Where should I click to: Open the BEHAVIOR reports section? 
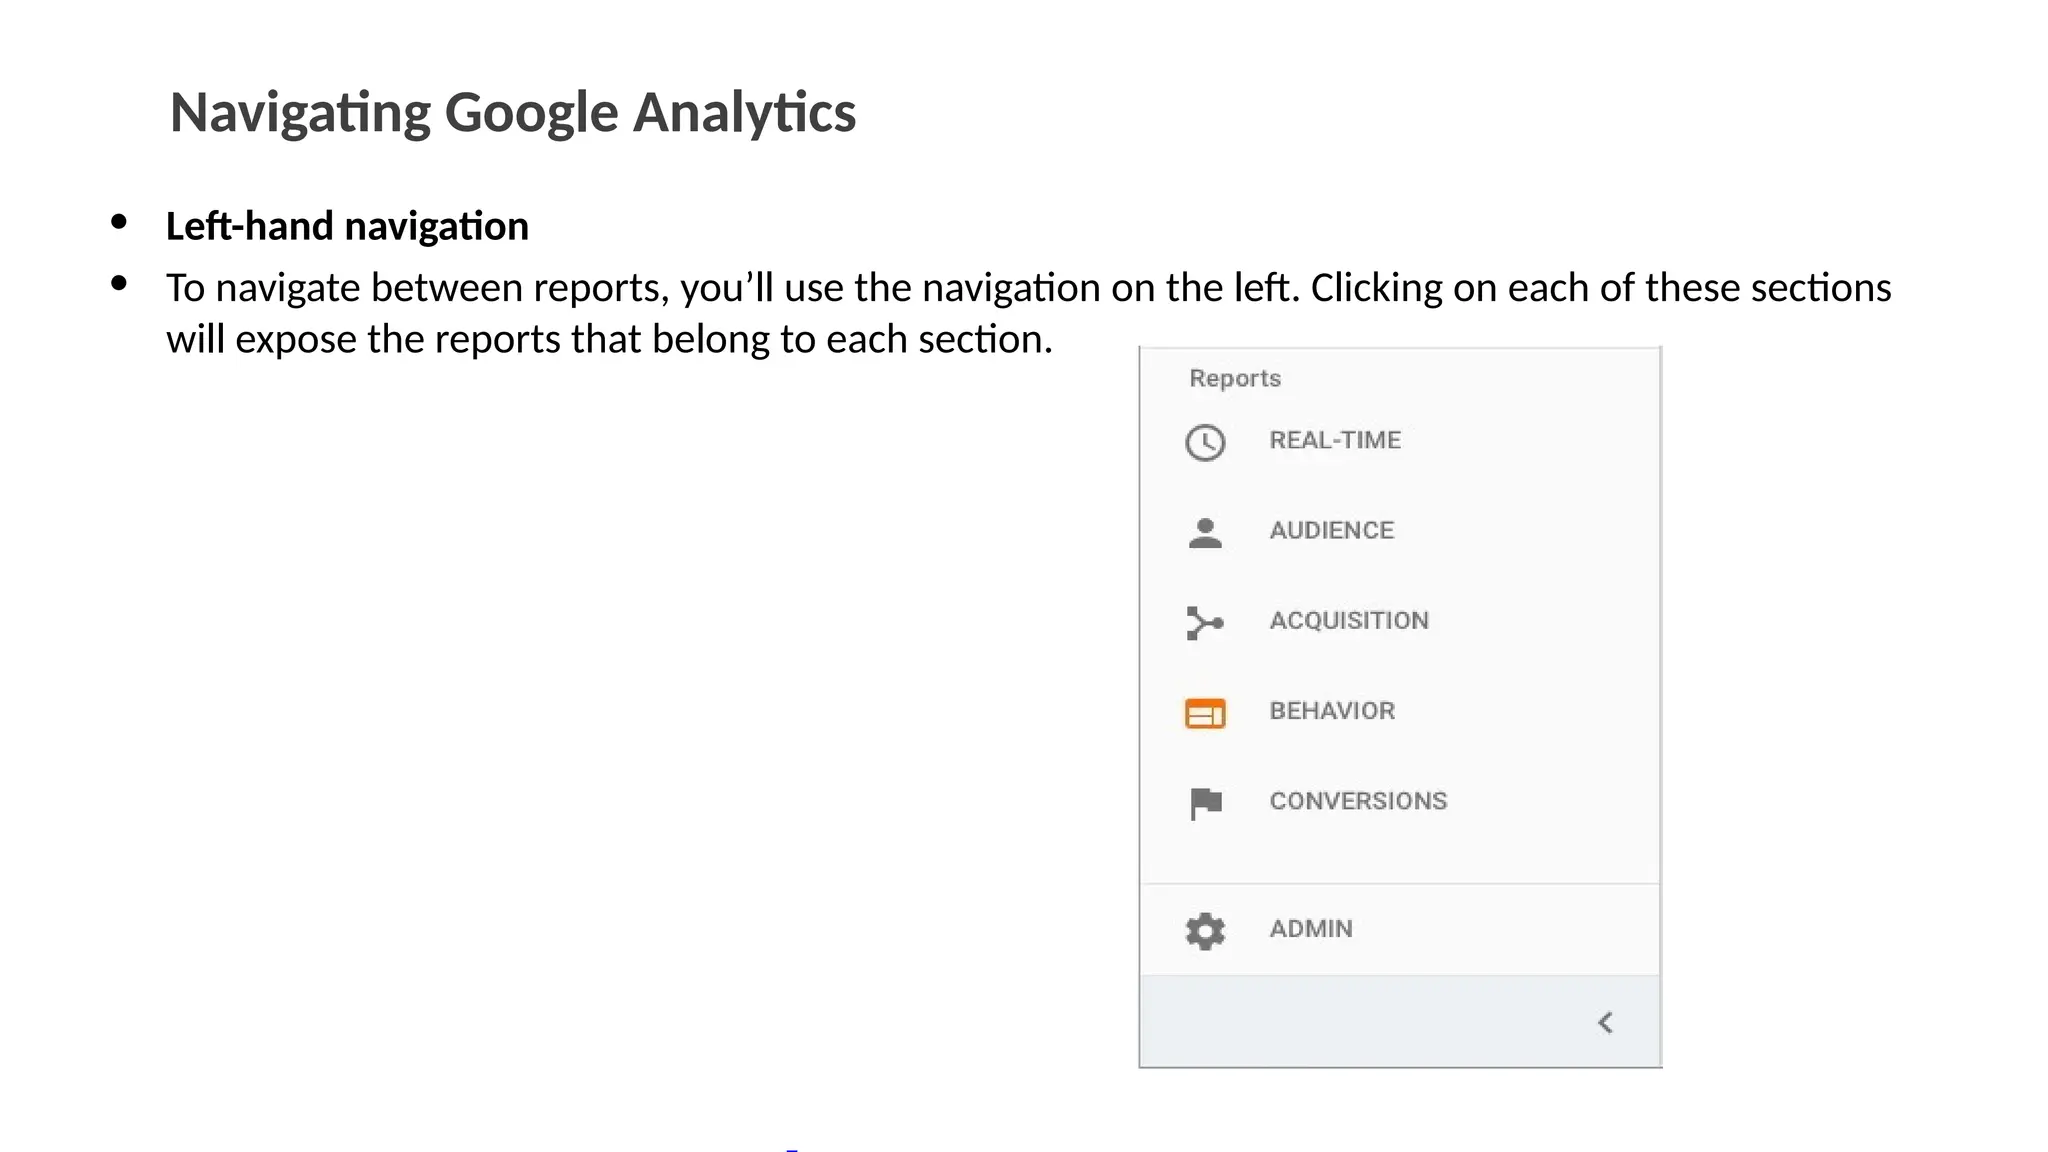[x=1332, y=711]
